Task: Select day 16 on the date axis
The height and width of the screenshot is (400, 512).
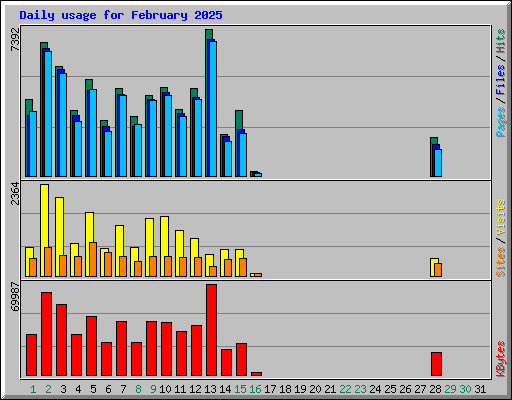Action: point(255,389)
